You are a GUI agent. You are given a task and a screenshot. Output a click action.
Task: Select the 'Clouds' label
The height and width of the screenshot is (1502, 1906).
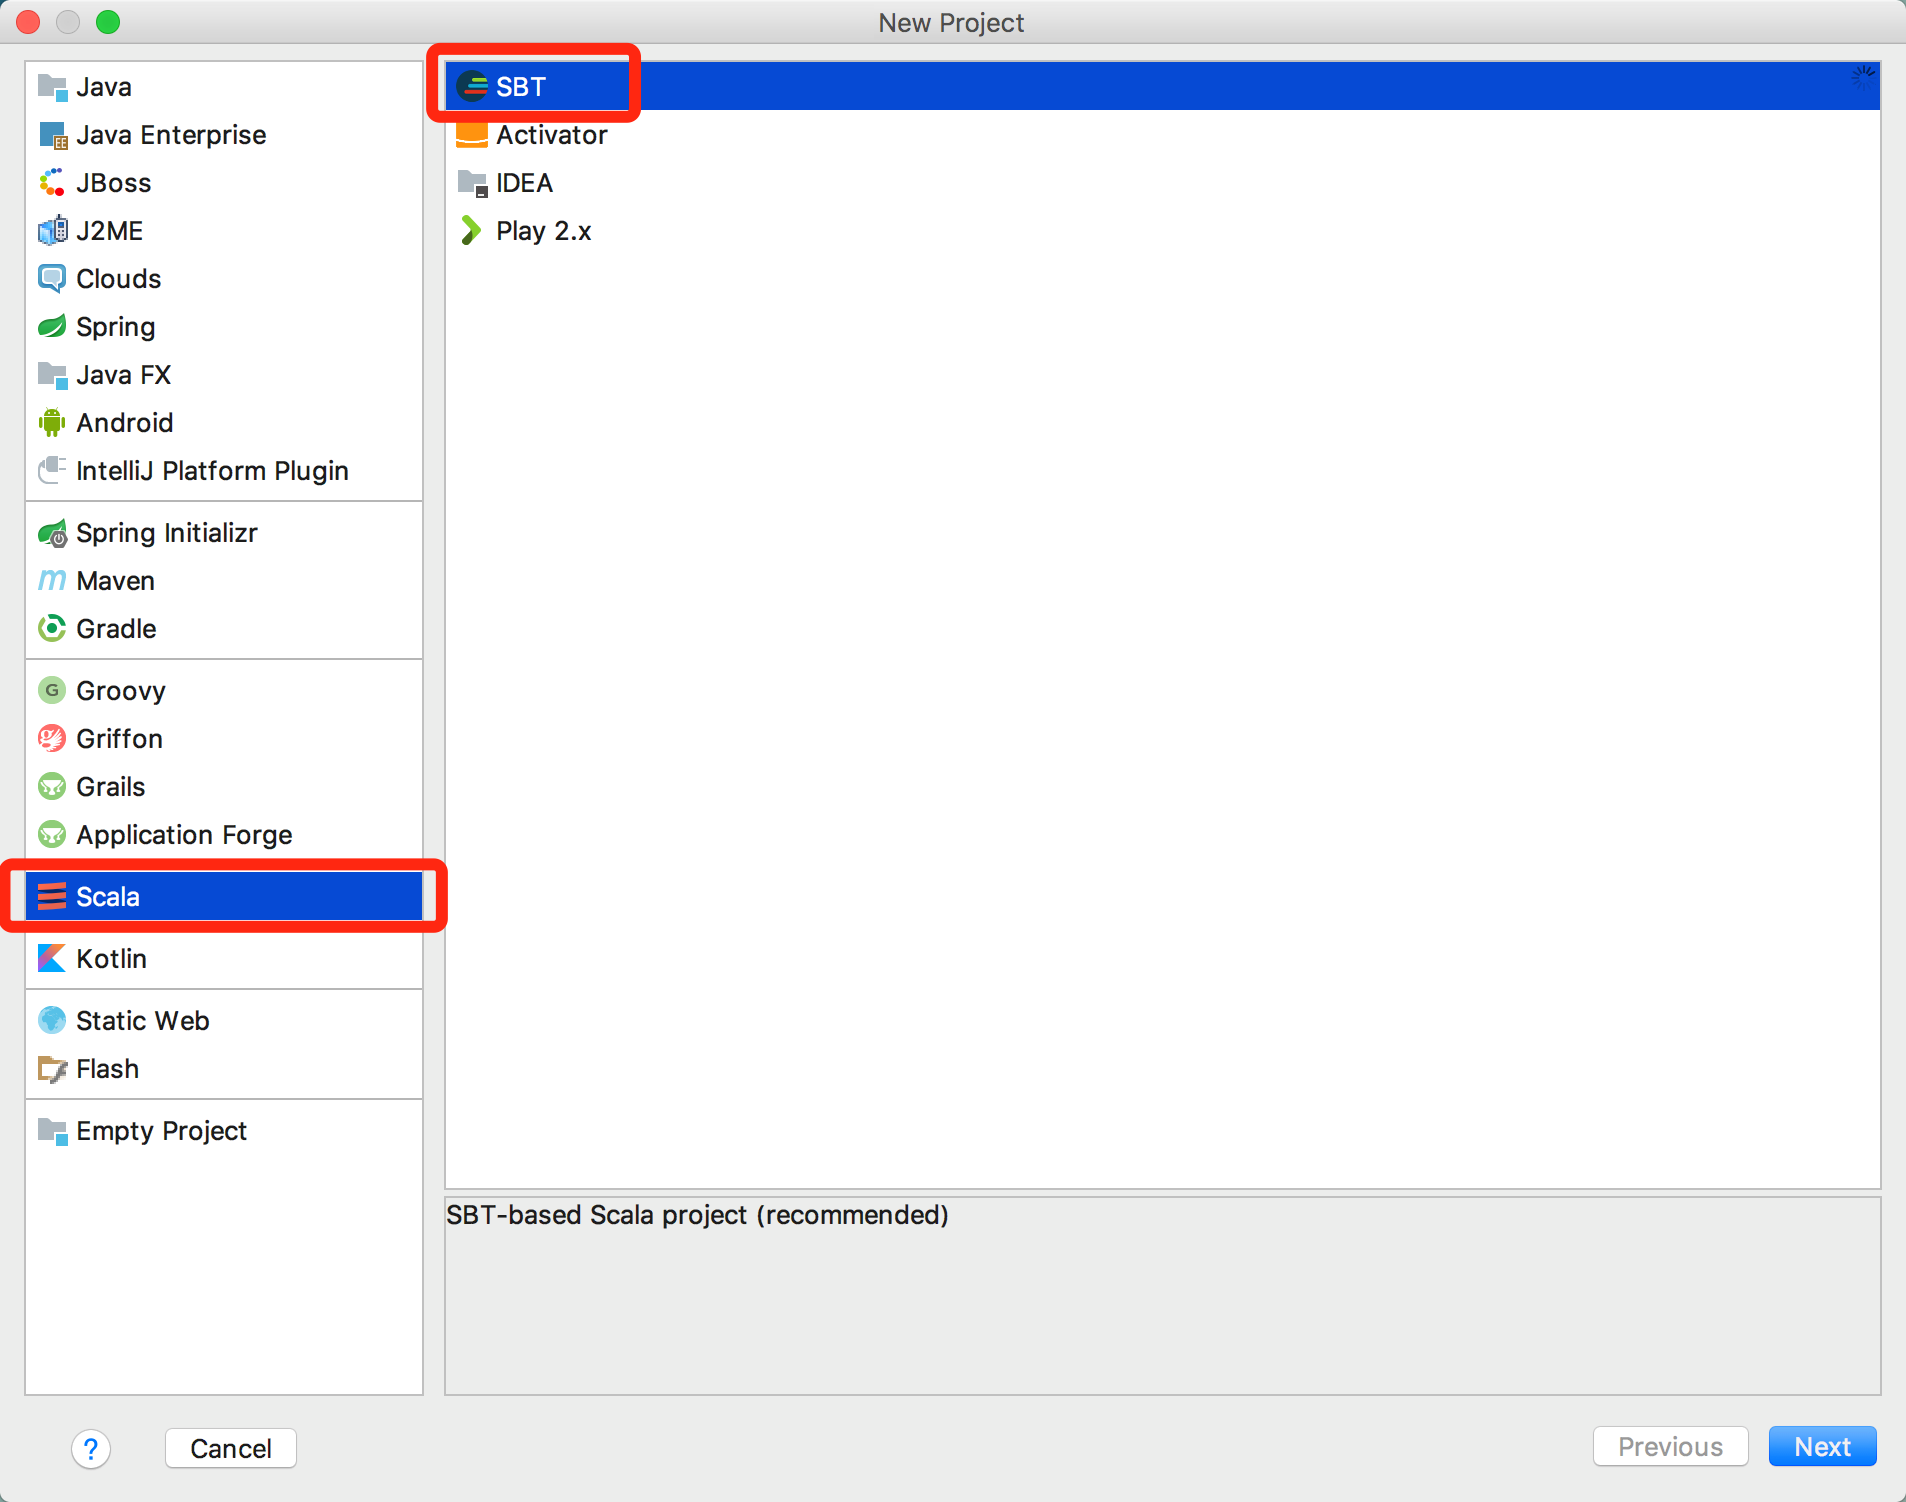119,279
